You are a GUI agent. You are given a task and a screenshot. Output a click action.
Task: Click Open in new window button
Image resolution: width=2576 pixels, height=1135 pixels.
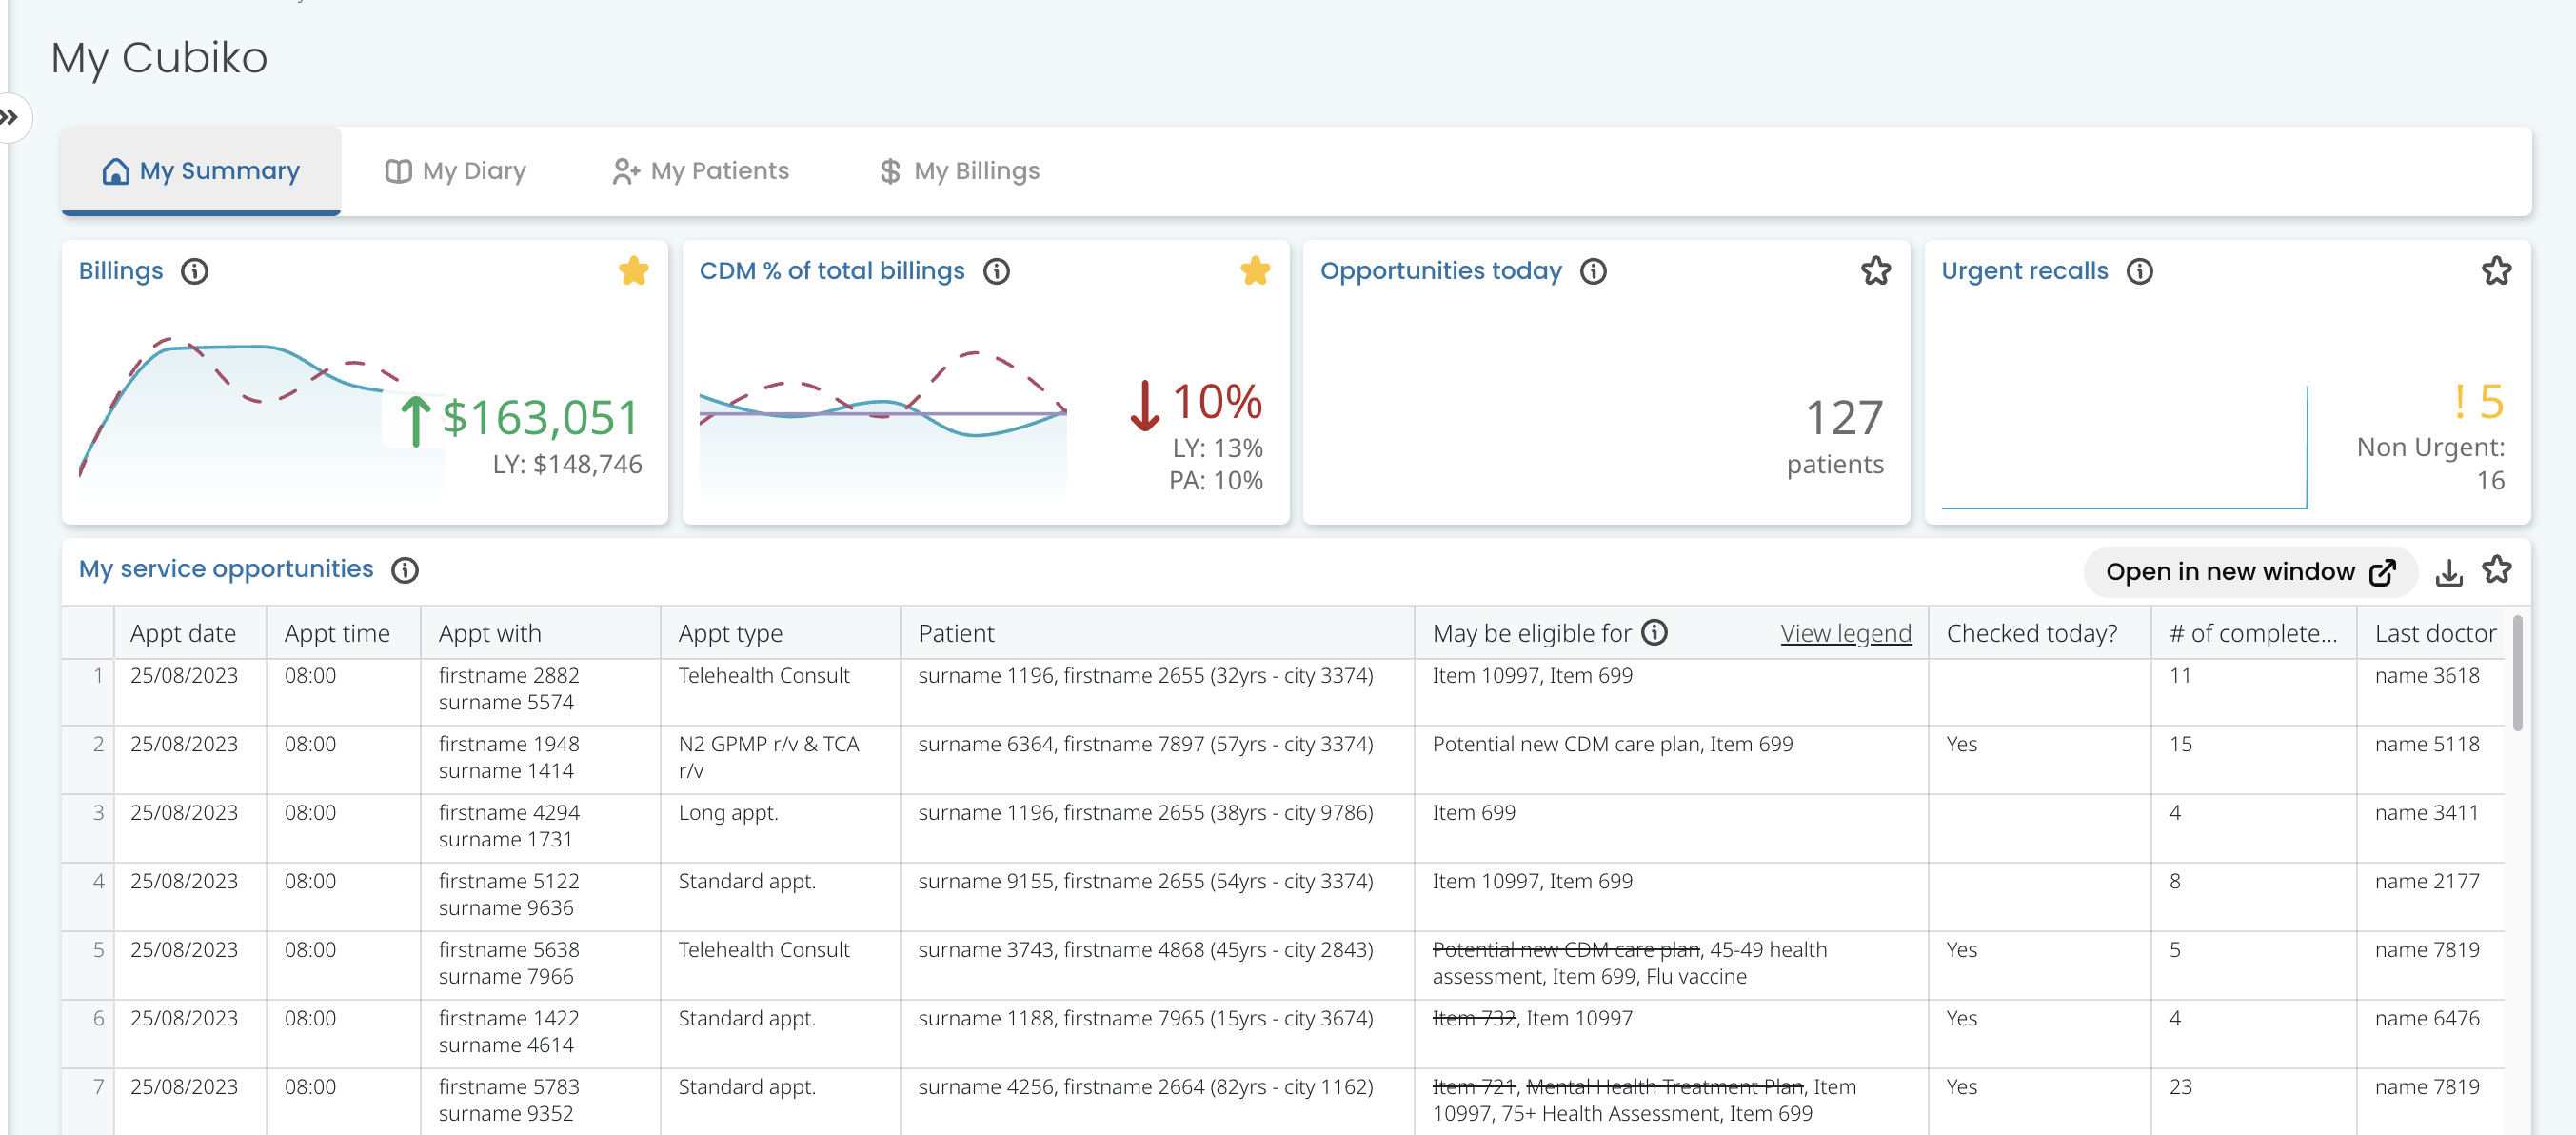2249,572
